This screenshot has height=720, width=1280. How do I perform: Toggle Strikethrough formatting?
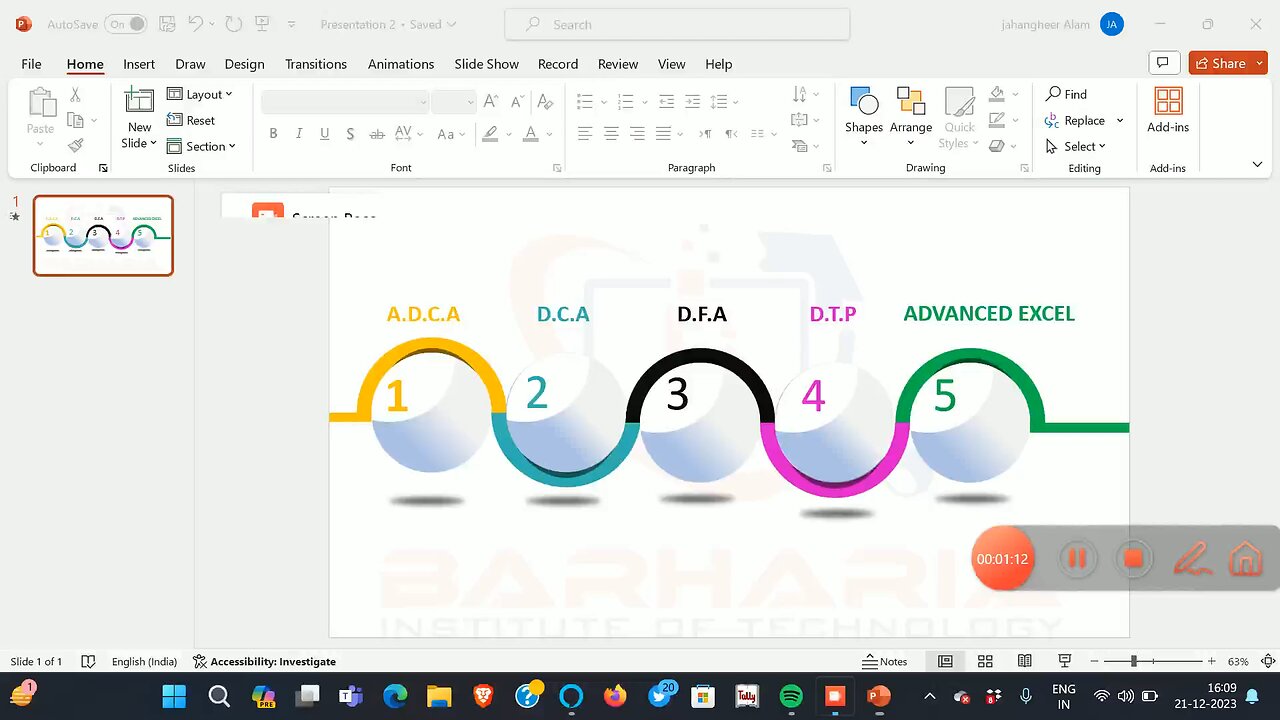pos(377,134)
